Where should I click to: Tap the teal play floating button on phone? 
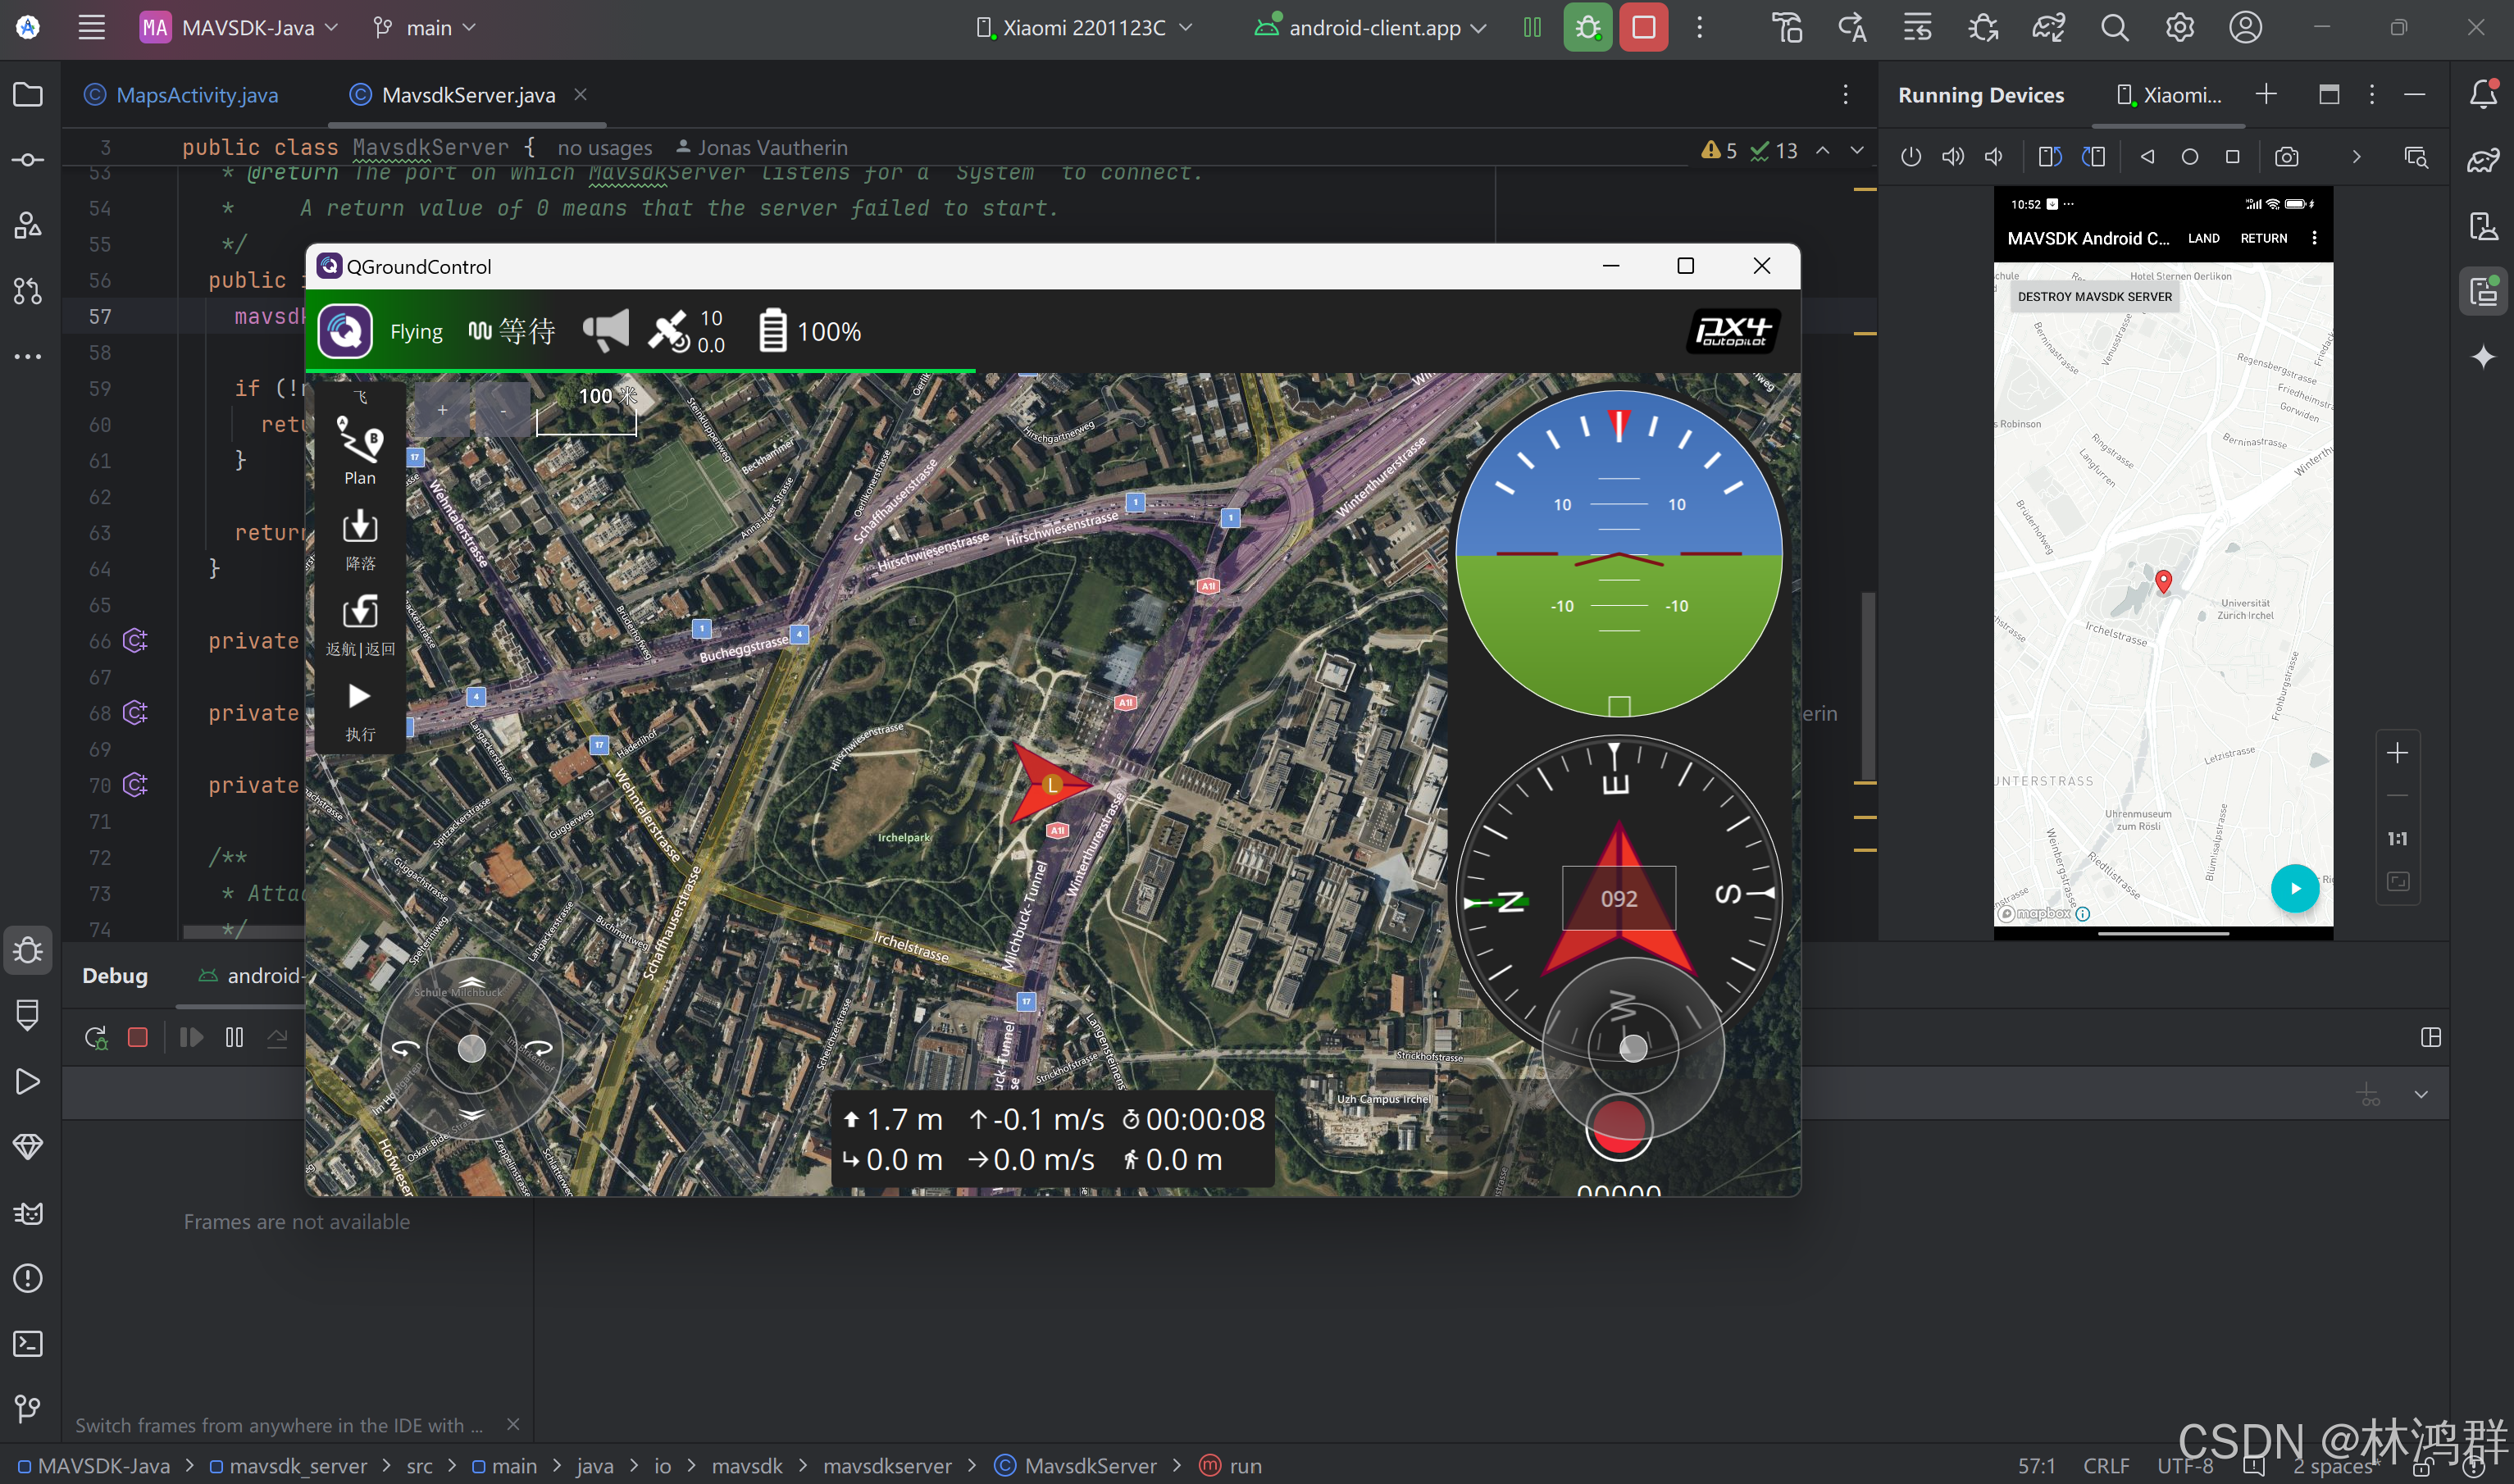(x=2294, y=888)
